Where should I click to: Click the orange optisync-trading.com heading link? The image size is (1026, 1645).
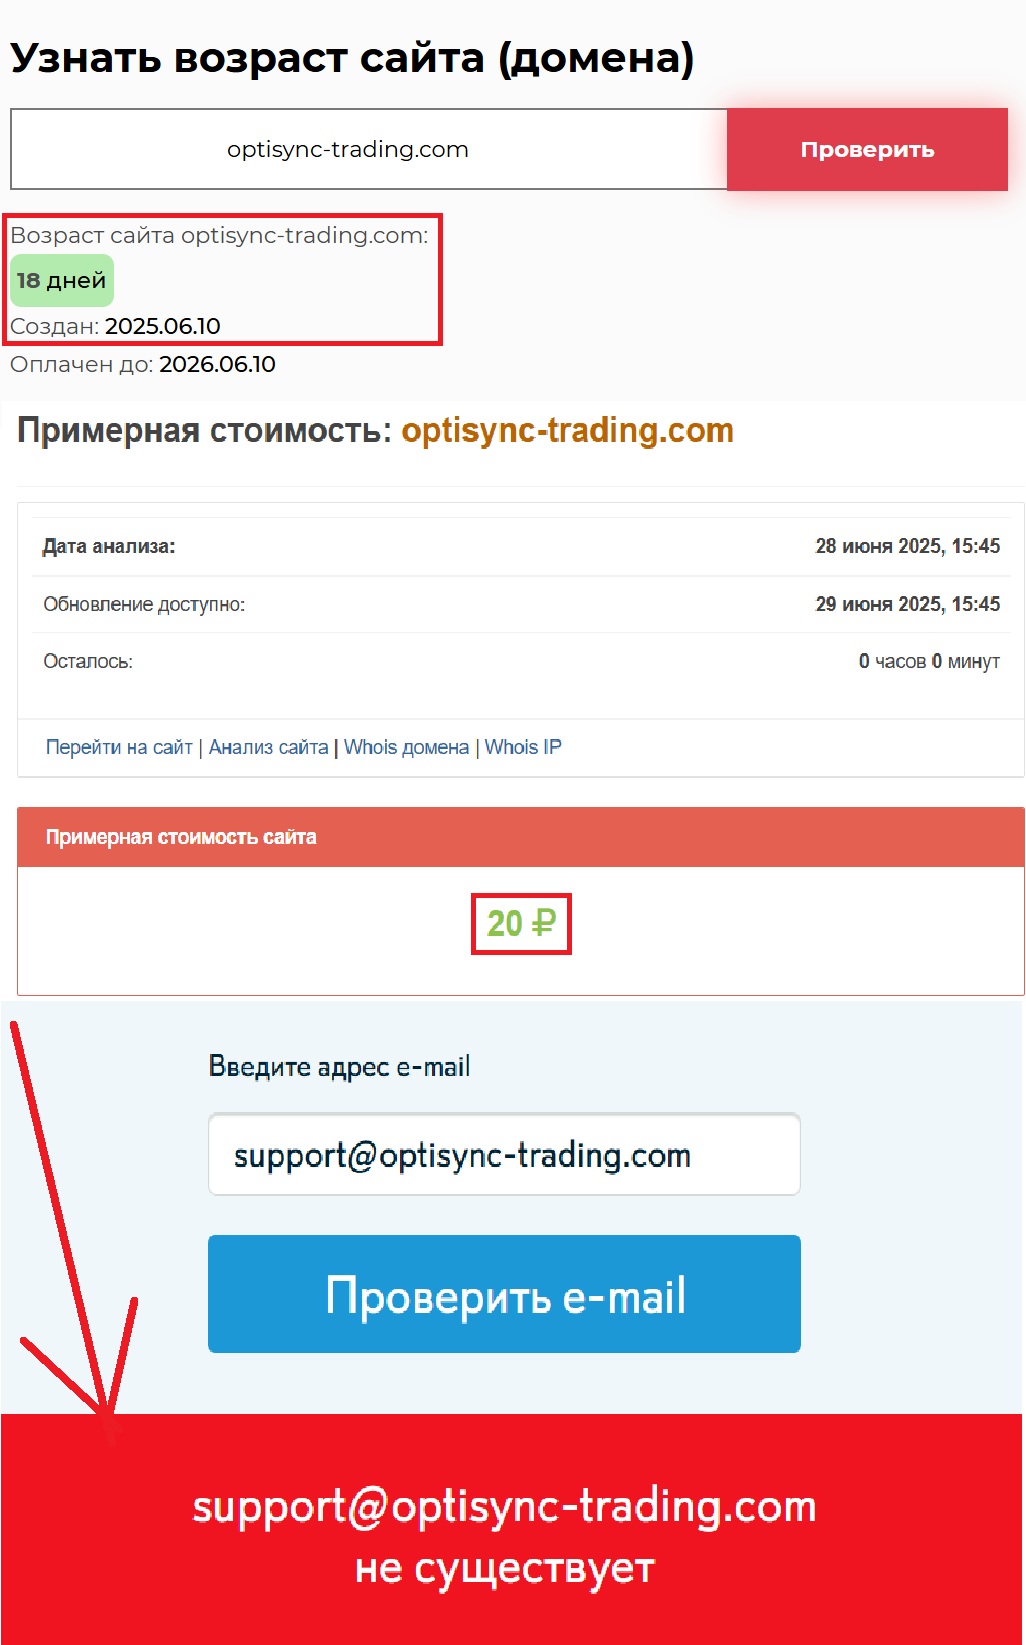567,430
